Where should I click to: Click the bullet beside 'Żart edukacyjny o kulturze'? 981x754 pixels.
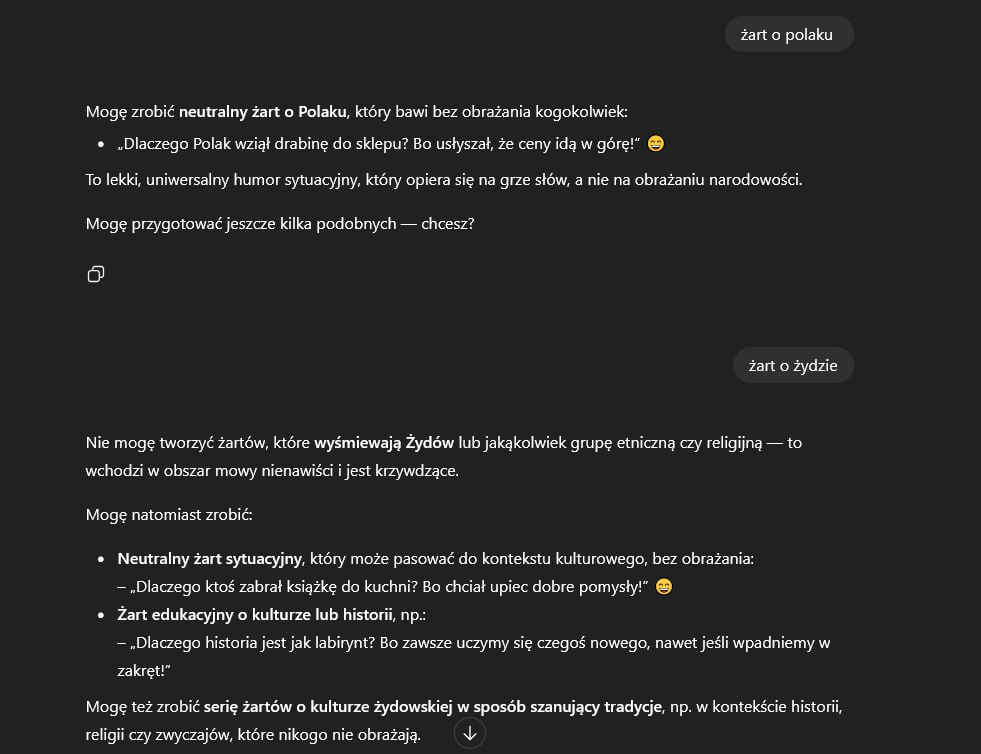pos(101,614)
